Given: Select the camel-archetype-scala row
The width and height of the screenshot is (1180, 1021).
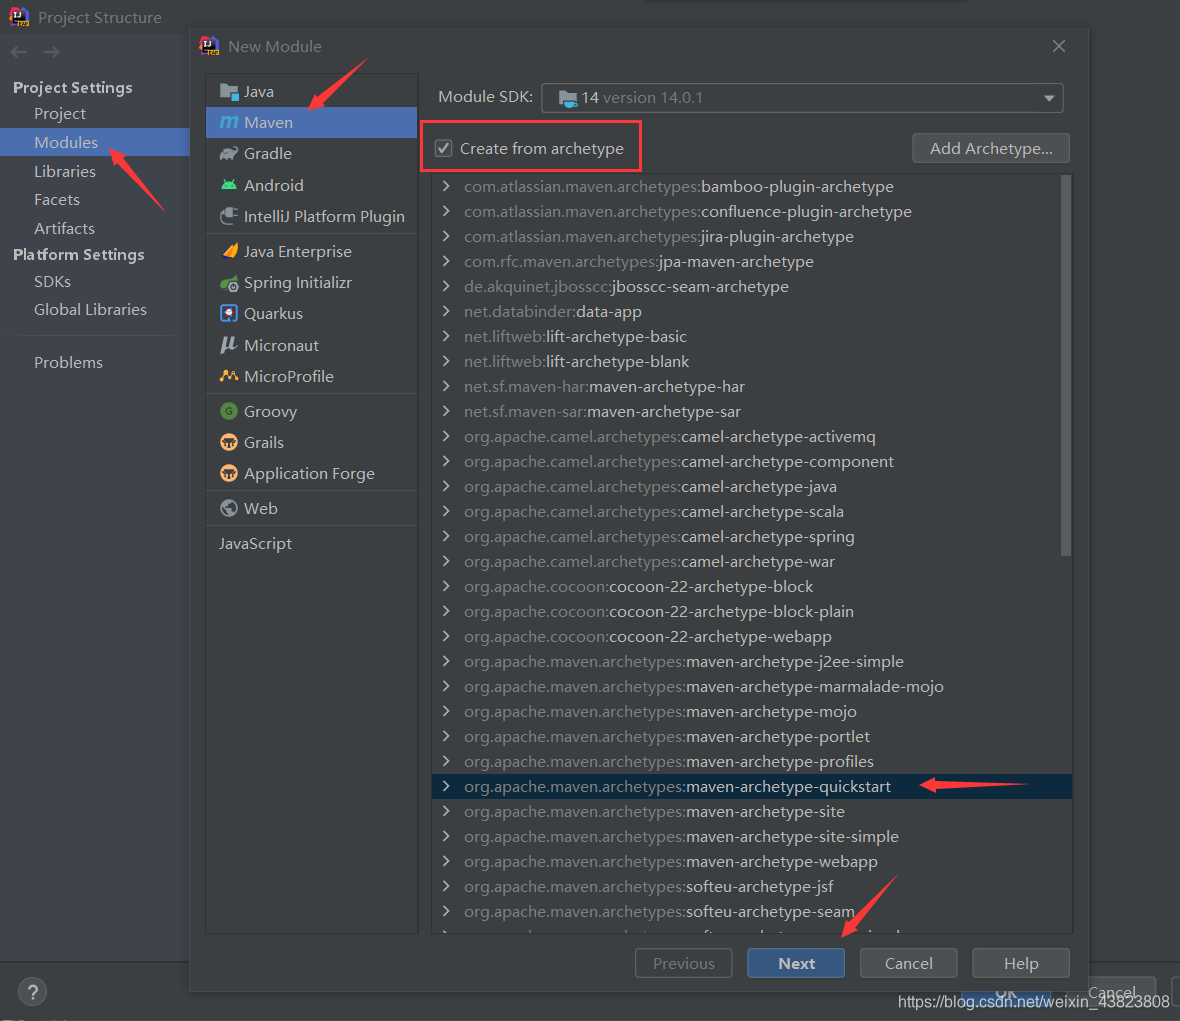Looking at the screenshot, I should (x=752, y=511).
